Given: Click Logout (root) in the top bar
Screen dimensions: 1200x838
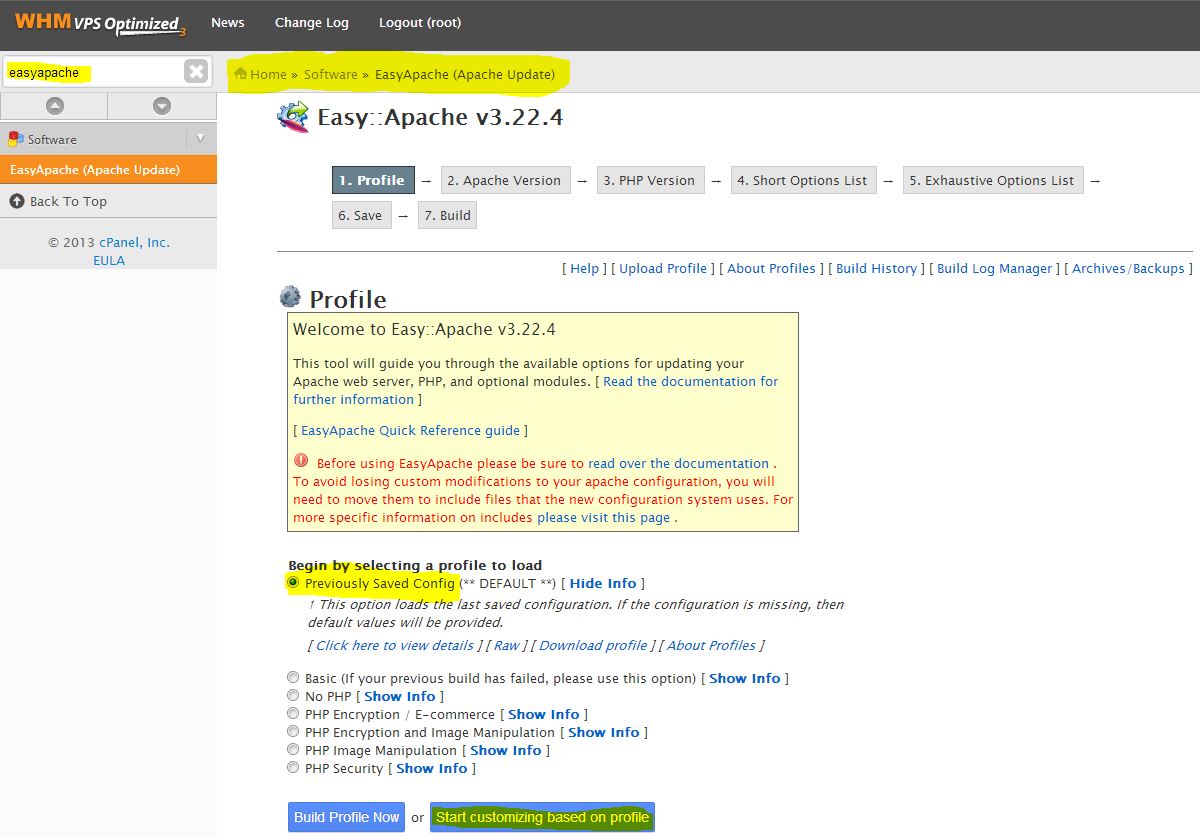Looking at the screenshot, I should pos(420,22).
